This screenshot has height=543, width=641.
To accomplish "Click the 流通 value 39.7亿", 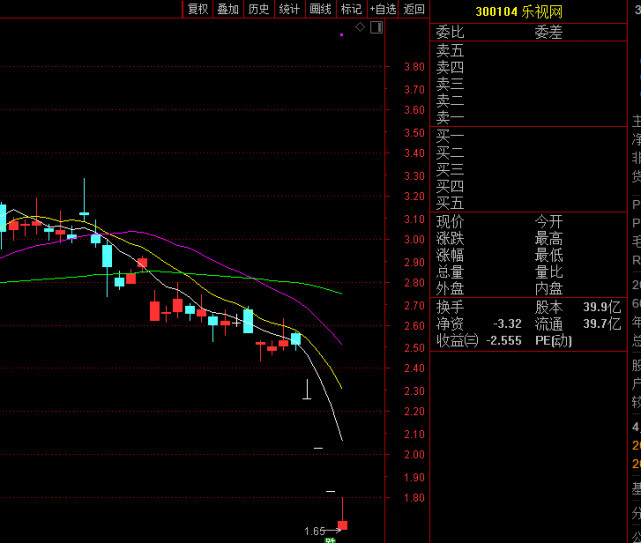I will [x=602, y=324].
